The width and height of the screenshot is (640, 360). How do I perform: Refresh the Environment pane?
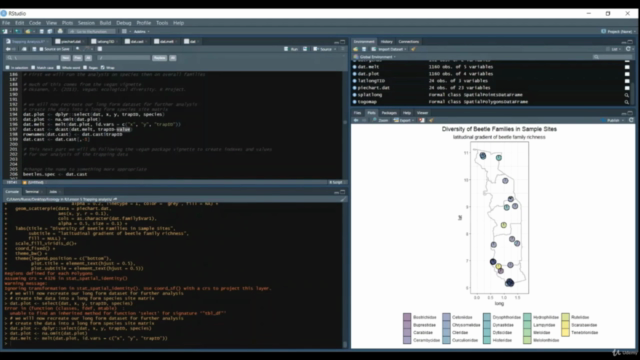coord(628,49)
